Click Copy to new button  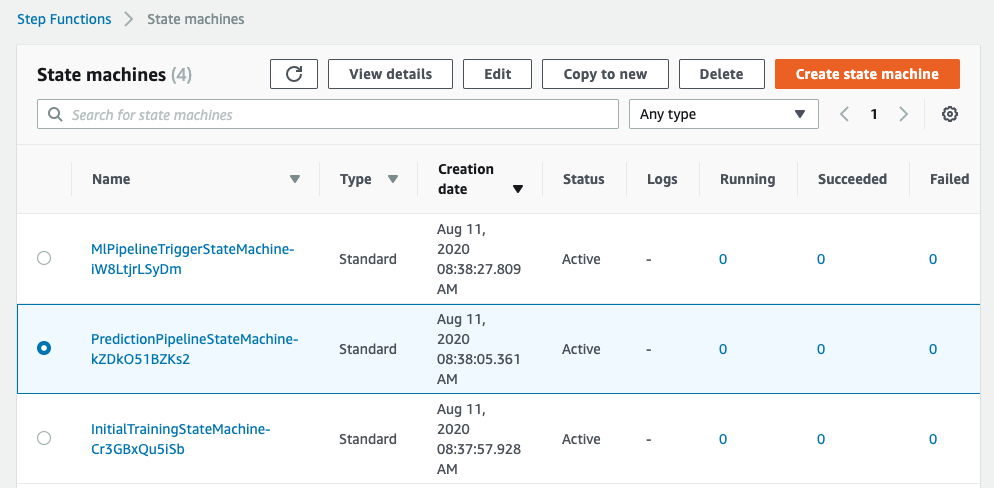click(x=605, y=74)
